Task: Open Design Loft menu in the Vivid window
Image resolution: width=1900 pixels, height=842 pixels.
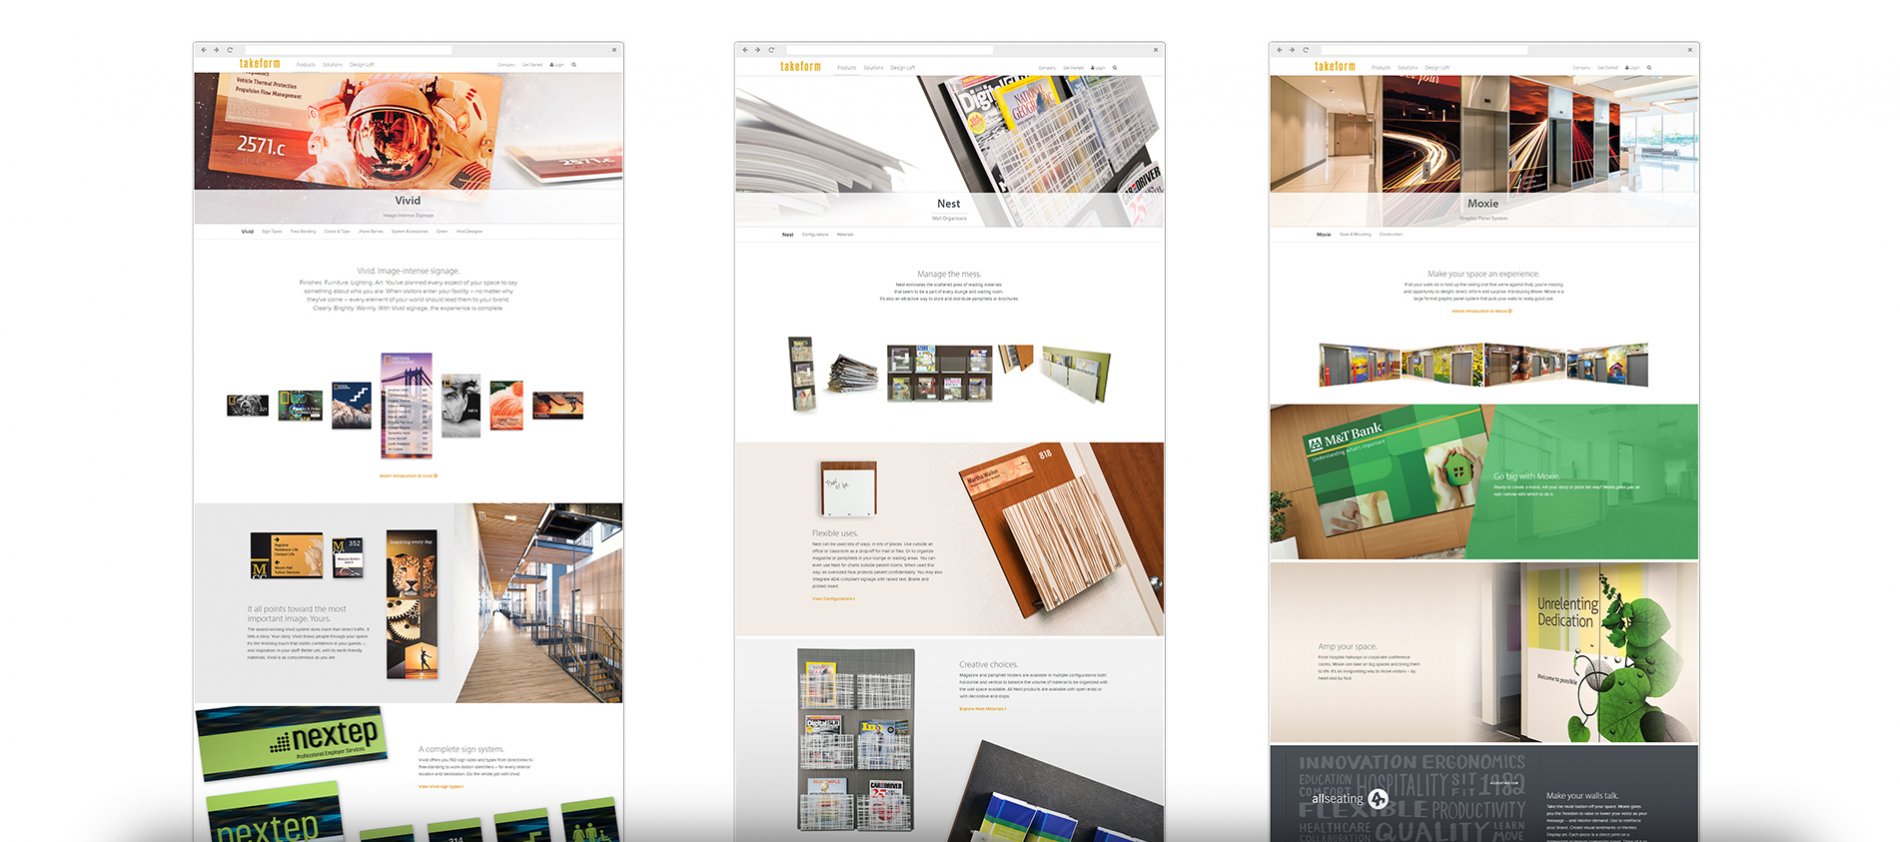Action: click(362, 65)
